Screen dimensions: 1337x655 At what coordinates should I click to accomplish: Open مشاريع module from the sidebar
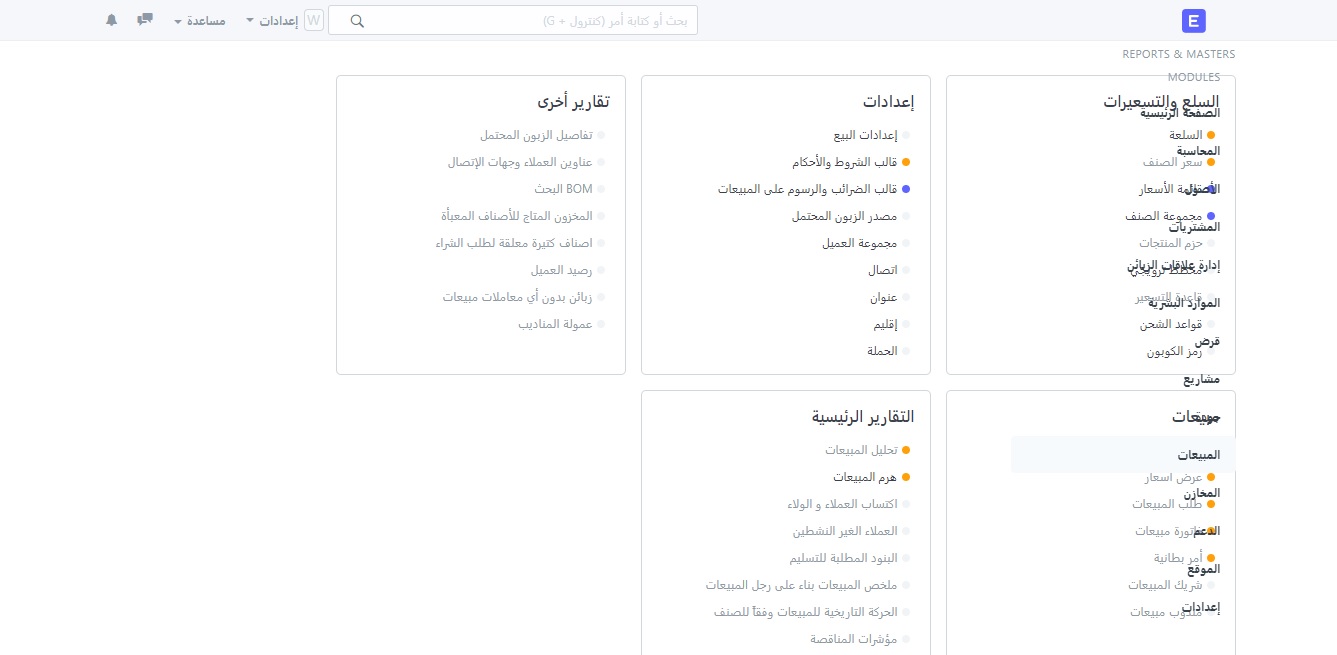[x=1203, y=378]
